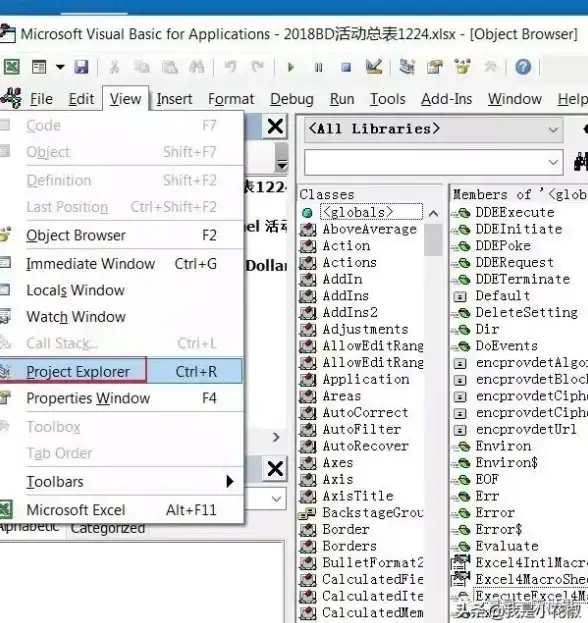
Task: Open the Properties object dropdown arrow
Action: 276,498
